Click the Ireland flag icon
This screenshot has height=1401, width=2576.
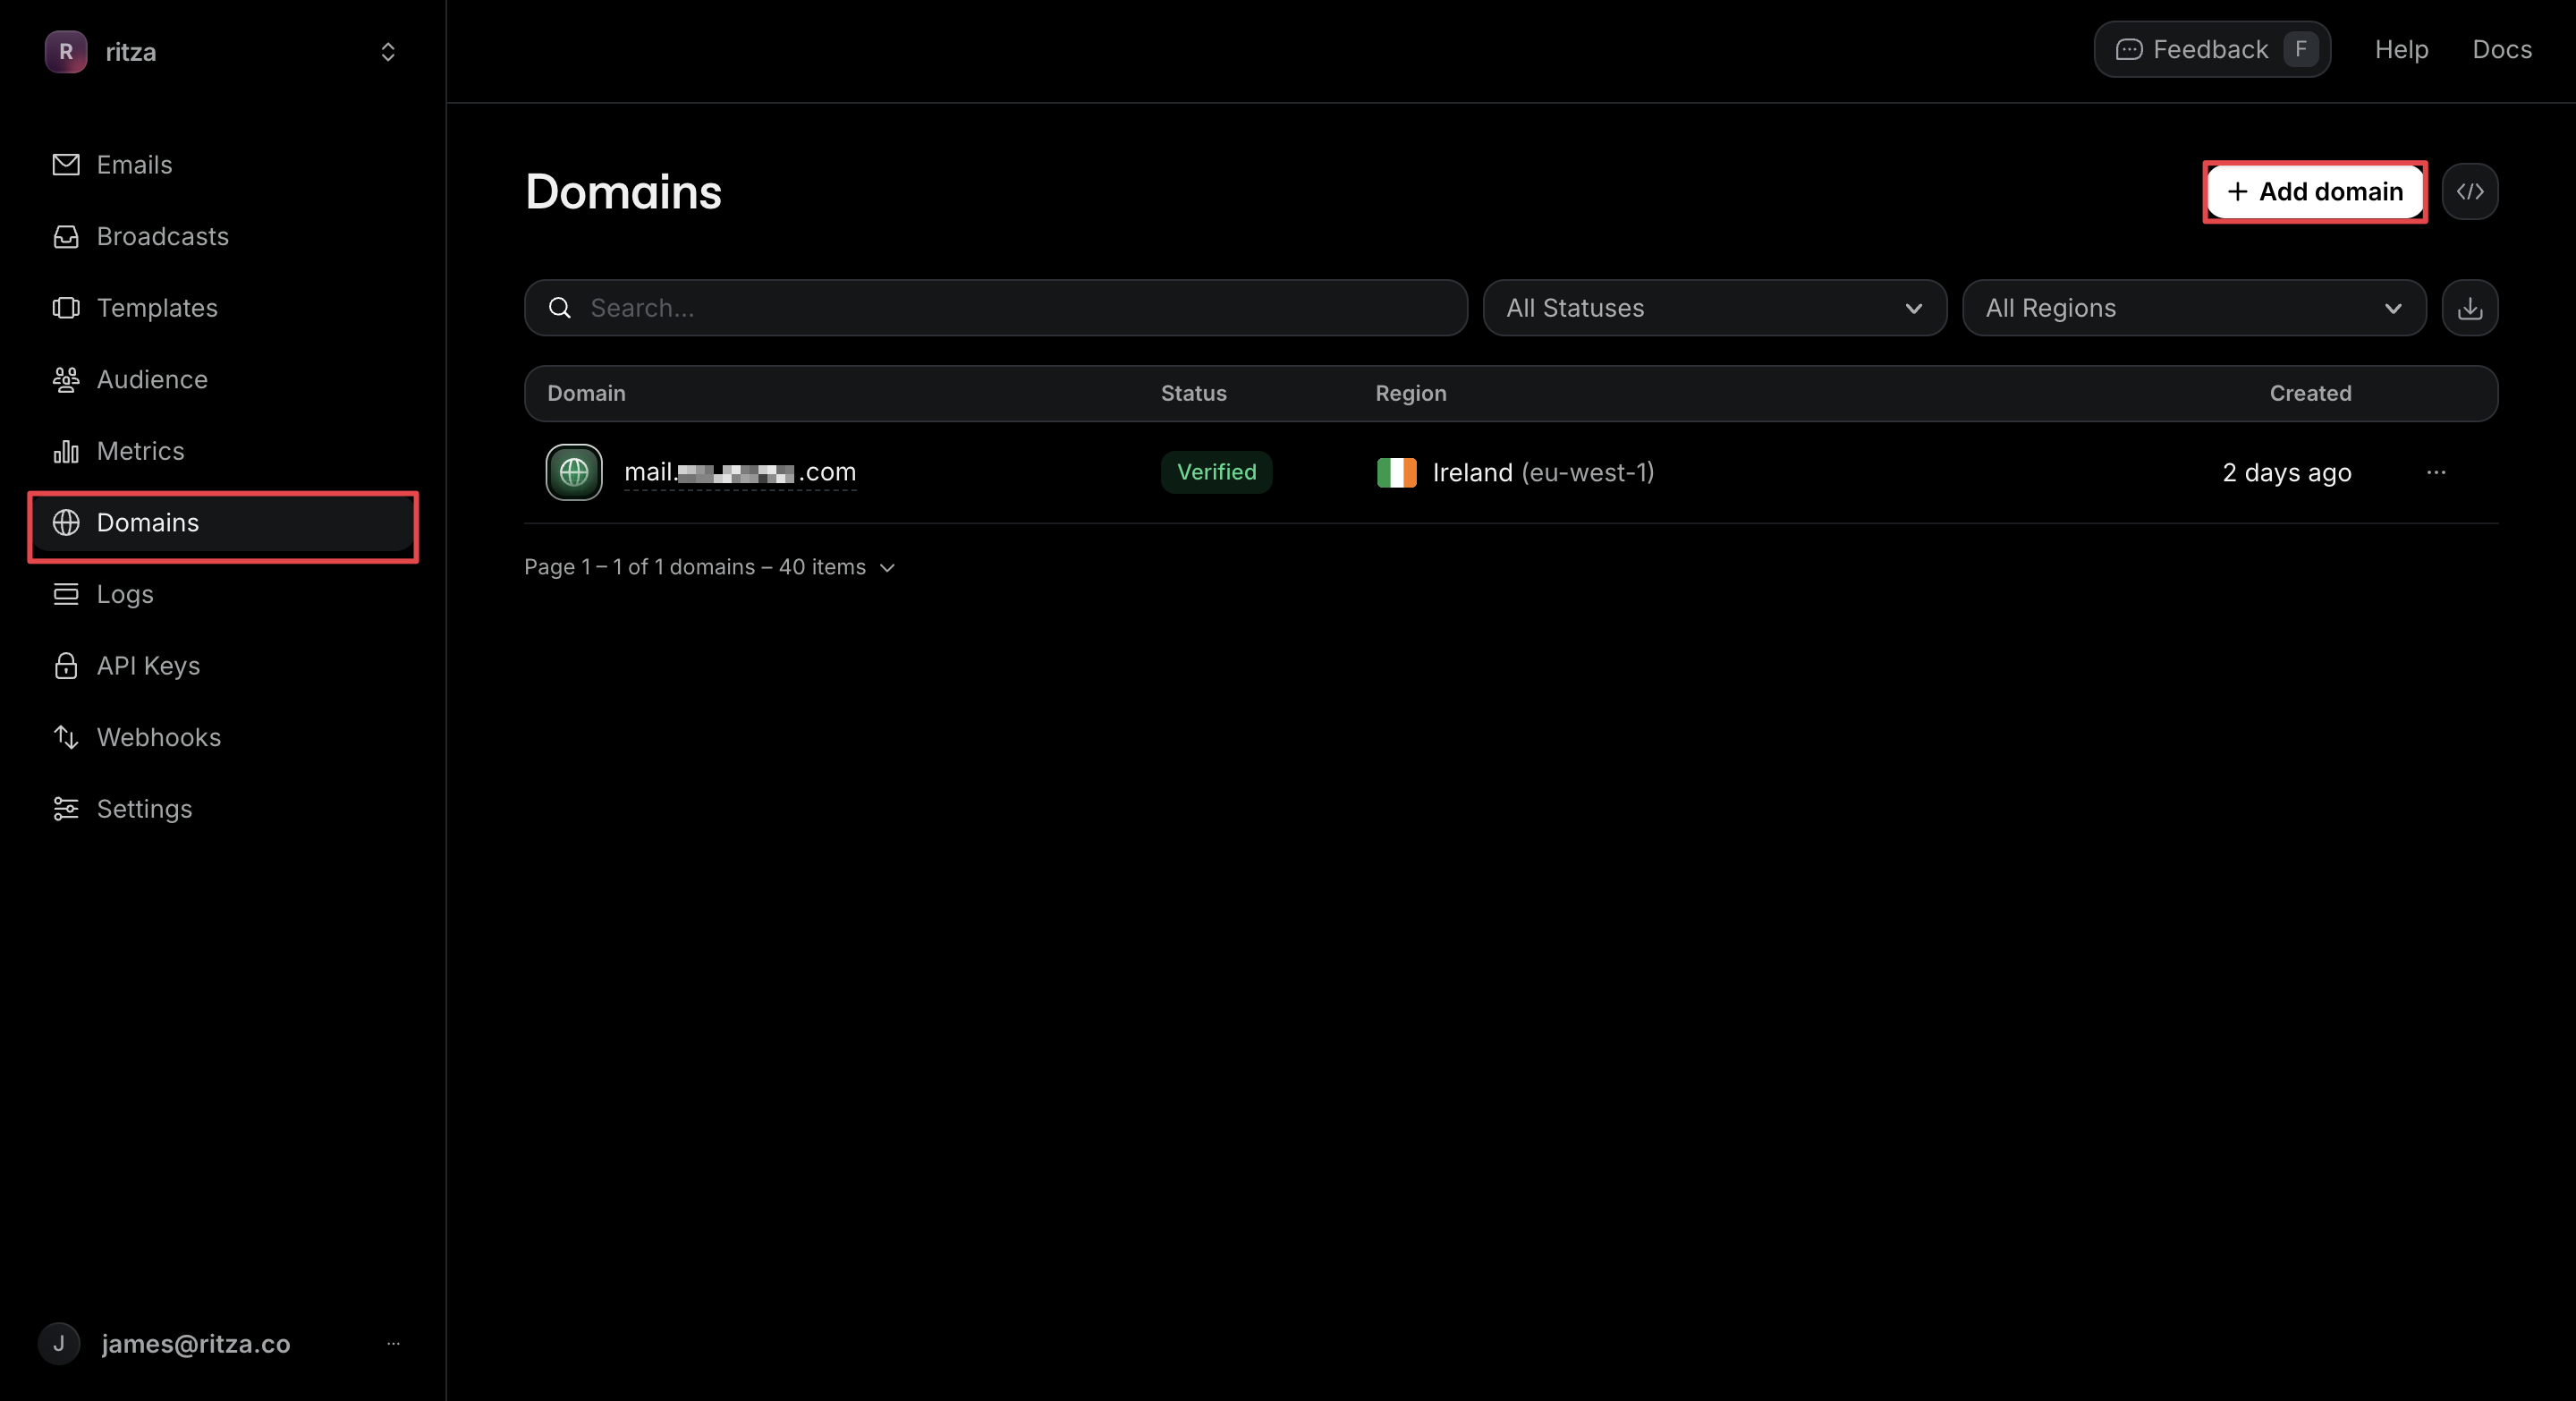[1396, 472]
